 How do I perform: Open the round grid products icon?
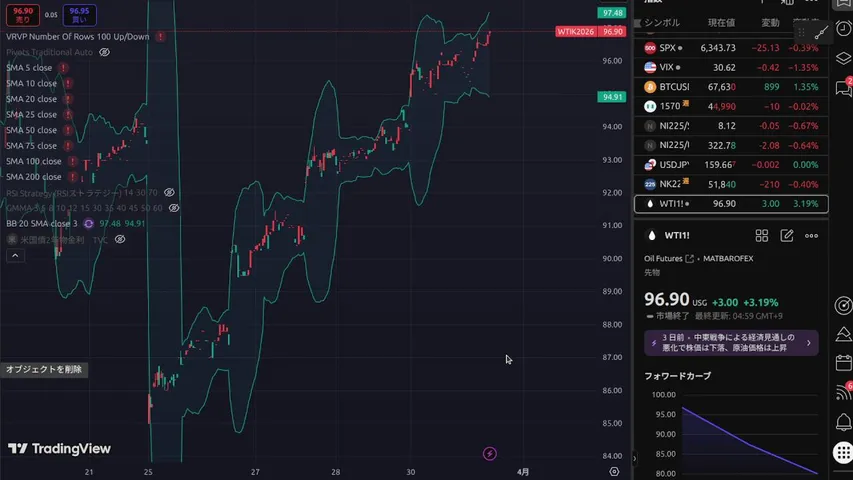coord(843,452)
